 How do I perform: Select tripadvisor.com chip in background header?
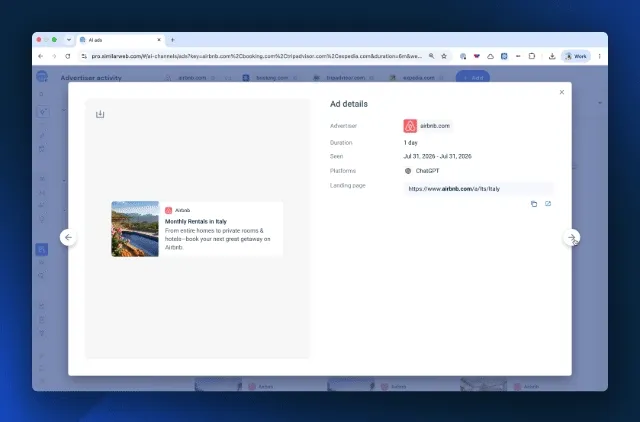pos(344,78)
